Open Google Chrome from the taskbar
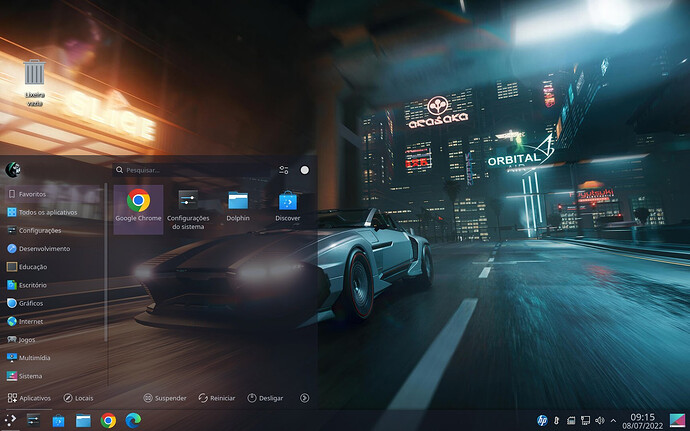The image size is (690, 431). click(108, 421)
